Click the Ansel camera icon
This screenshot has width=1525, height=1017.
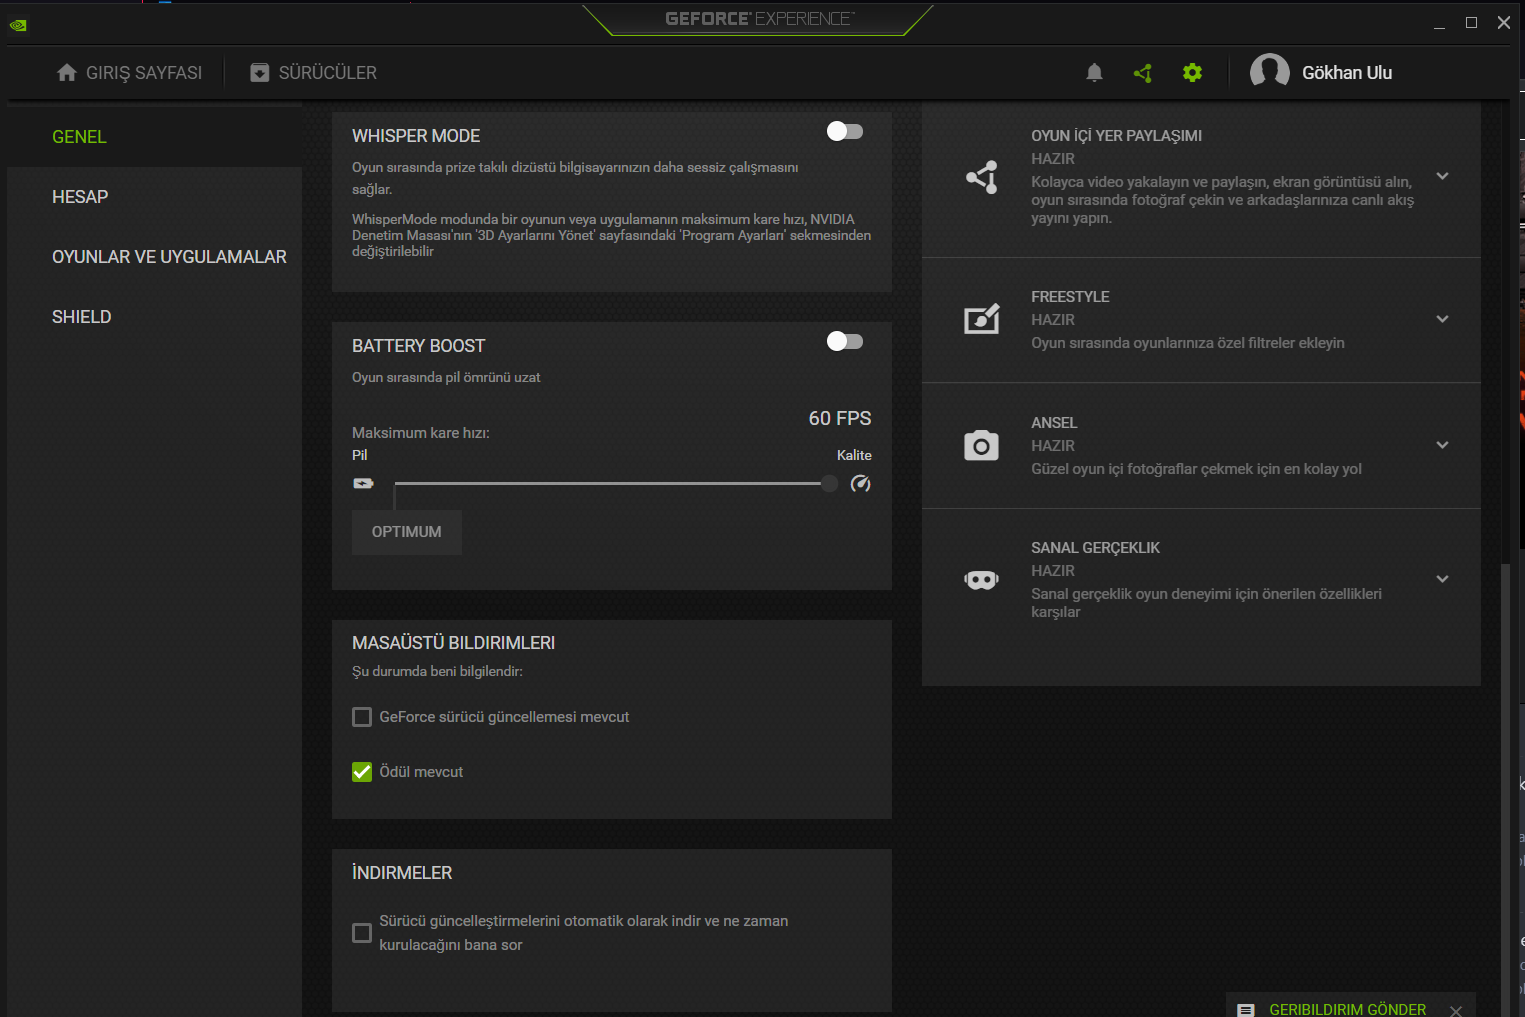pos(981,445)
